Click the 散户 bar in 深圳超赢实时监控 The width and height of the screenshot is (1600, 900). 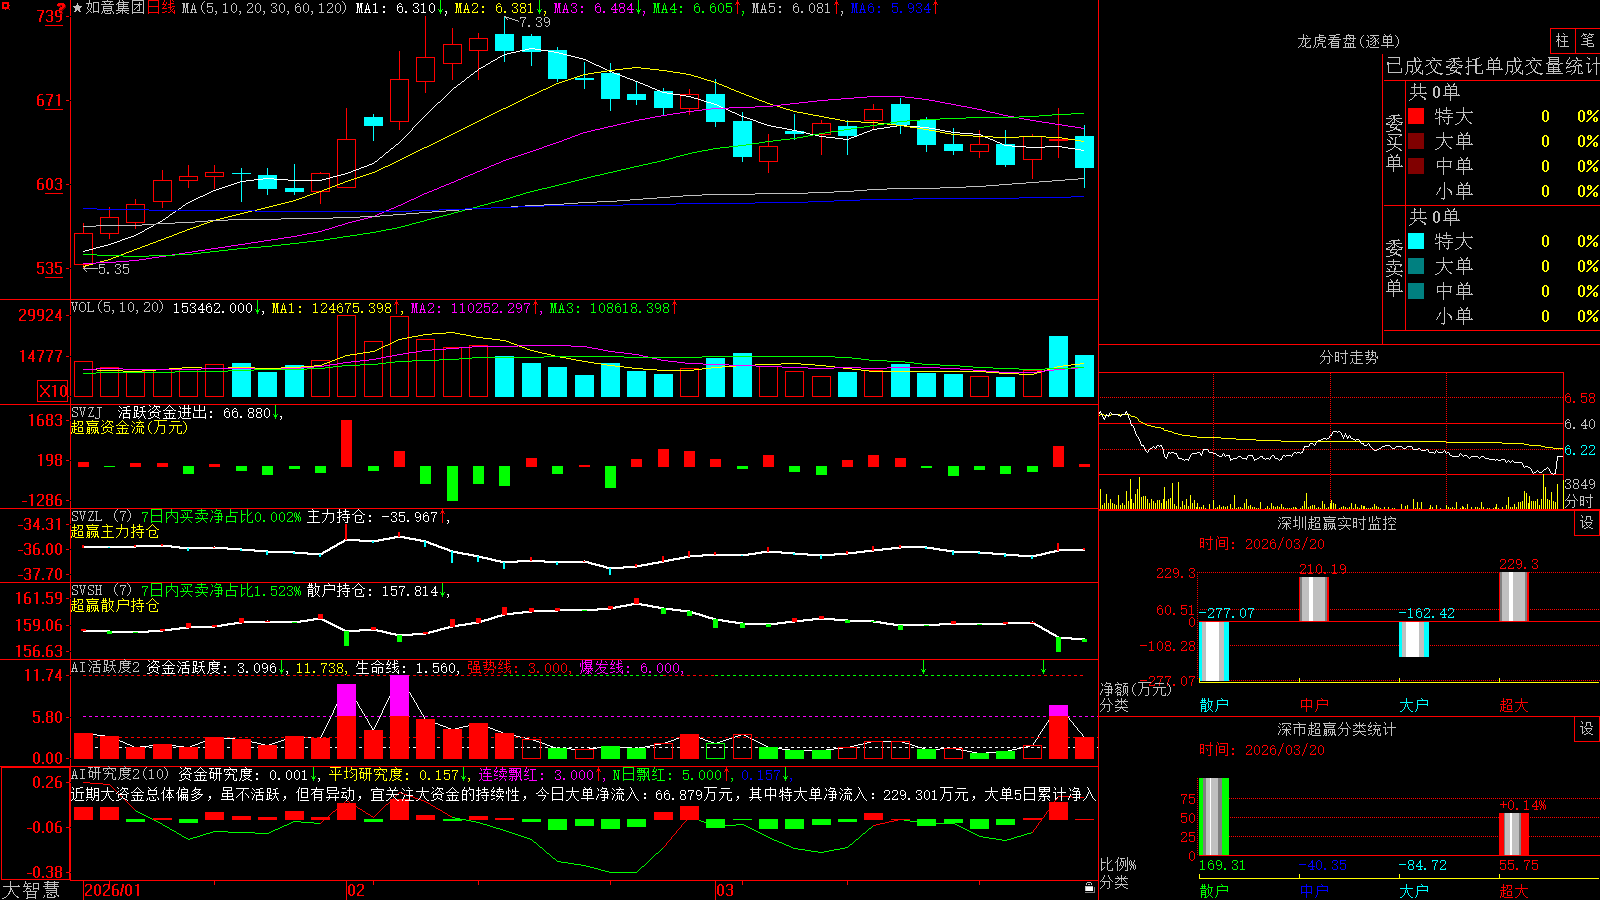(1214, 651)
